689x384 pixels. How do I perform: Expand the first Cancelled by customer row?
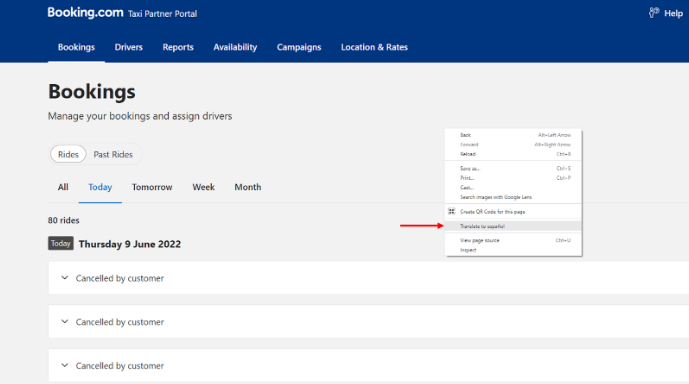[x=369, y=278]
